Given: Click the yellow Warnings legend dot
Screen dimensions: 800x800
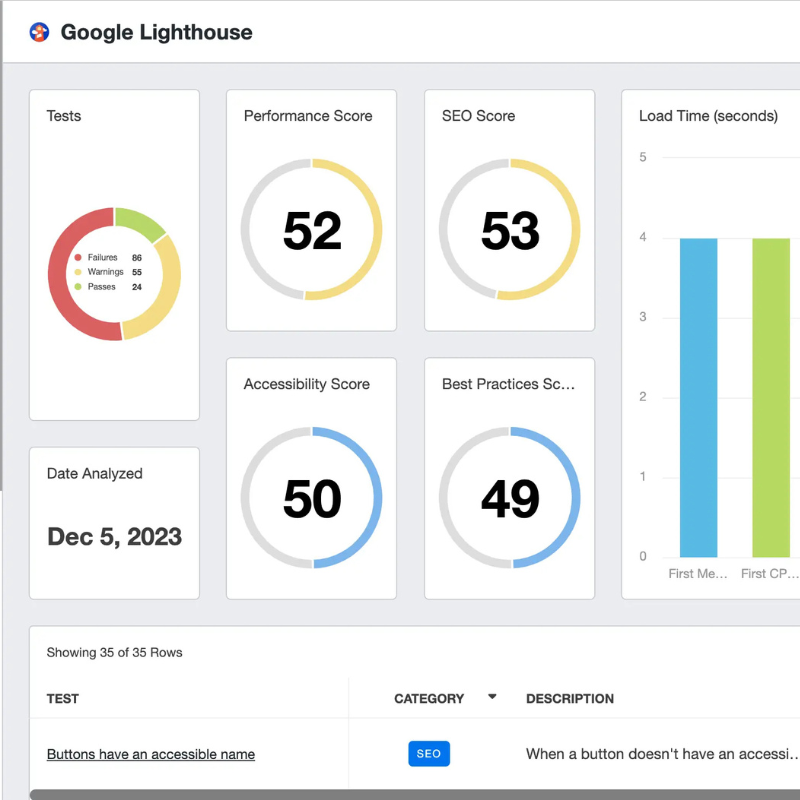Looking at the screenshot, I should 78,272.
